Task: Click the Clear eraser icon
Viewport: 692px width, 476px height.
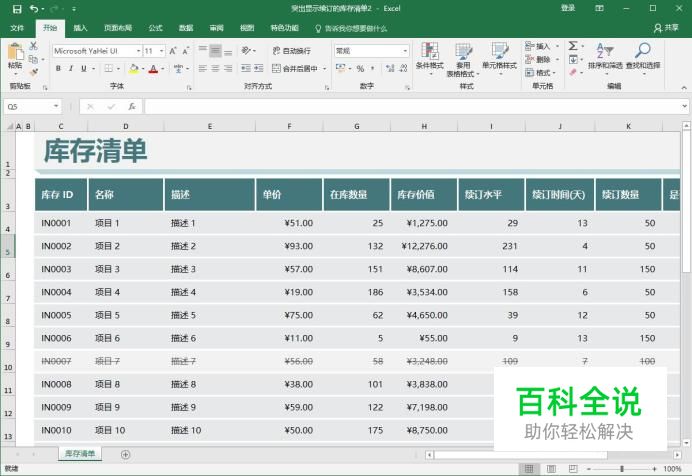Action: pyautogui.click(x=573, y=72)
